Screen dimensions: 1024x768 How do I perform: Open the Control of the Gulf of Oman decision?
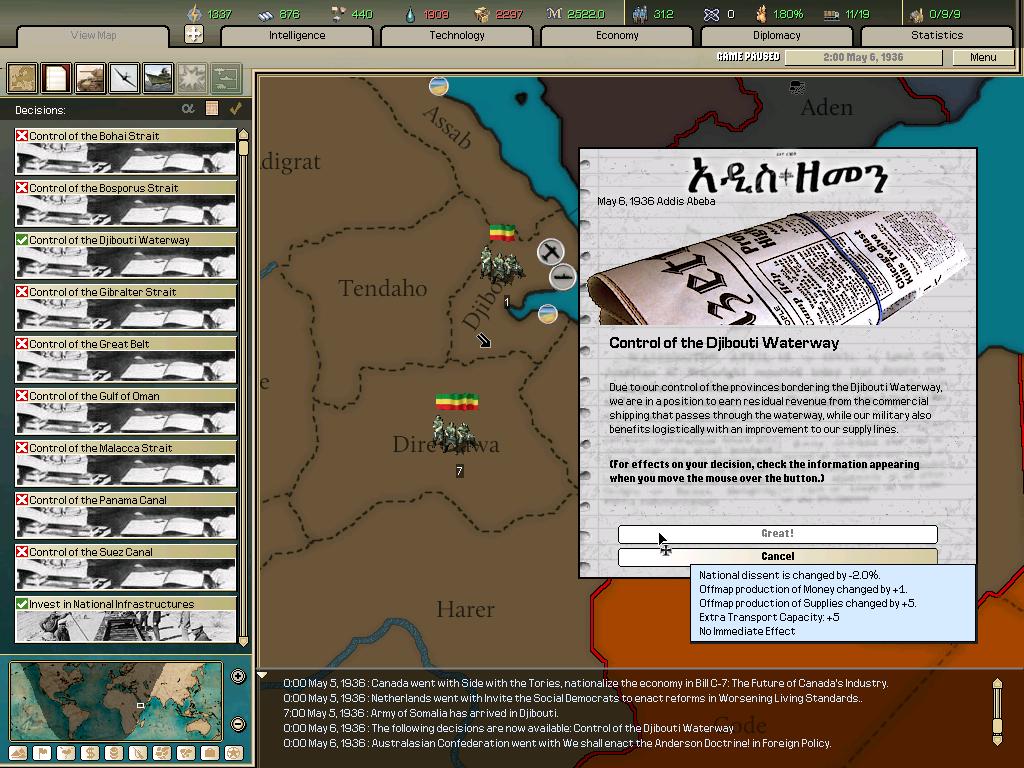(125, 412)
